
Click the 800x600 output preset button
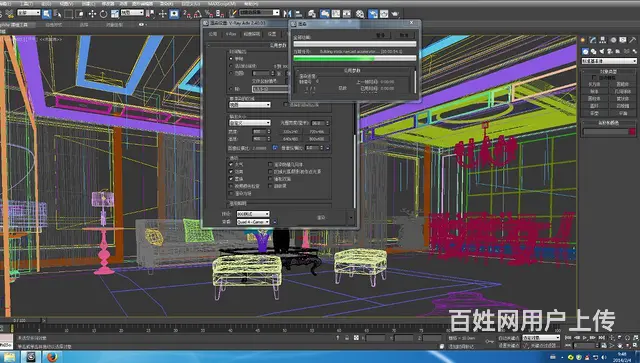click(x=317, y=139)
